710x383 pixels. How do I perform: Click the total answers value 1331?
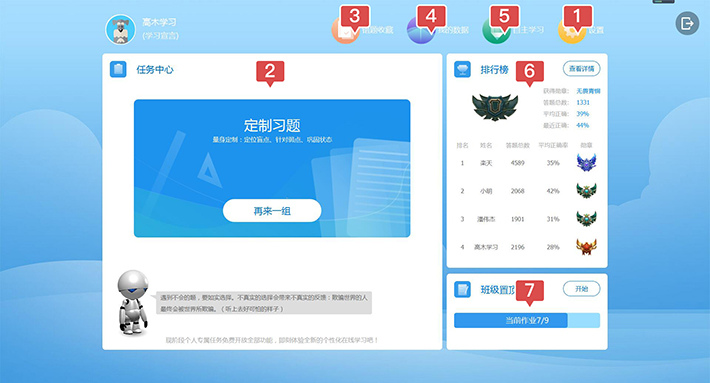tap(583, 102)
